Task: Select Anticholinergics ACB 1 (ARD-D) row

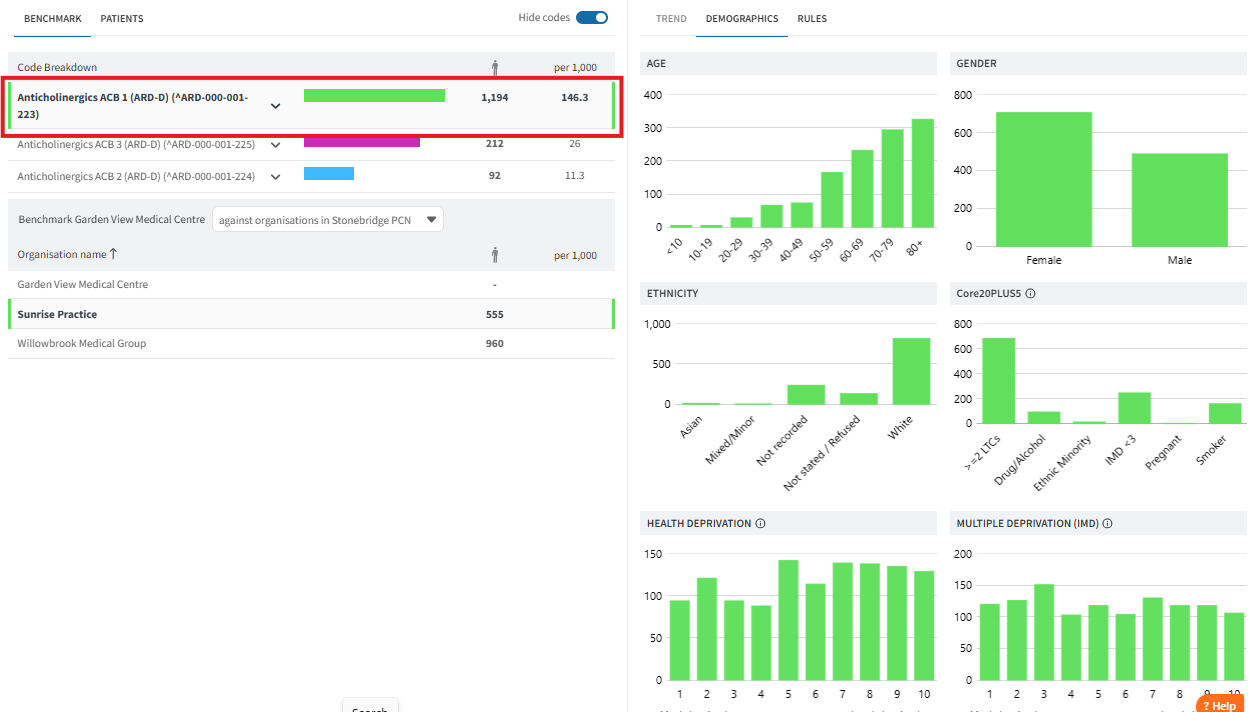Action: pyautogui.click(x=311, y=106)
